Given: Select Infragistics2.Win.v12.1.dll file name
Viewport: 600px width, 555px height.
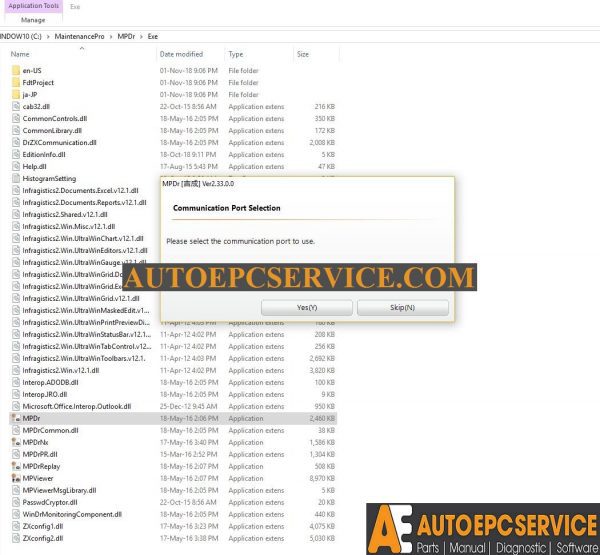Looking at the screenshot, I should pos(61,370).
